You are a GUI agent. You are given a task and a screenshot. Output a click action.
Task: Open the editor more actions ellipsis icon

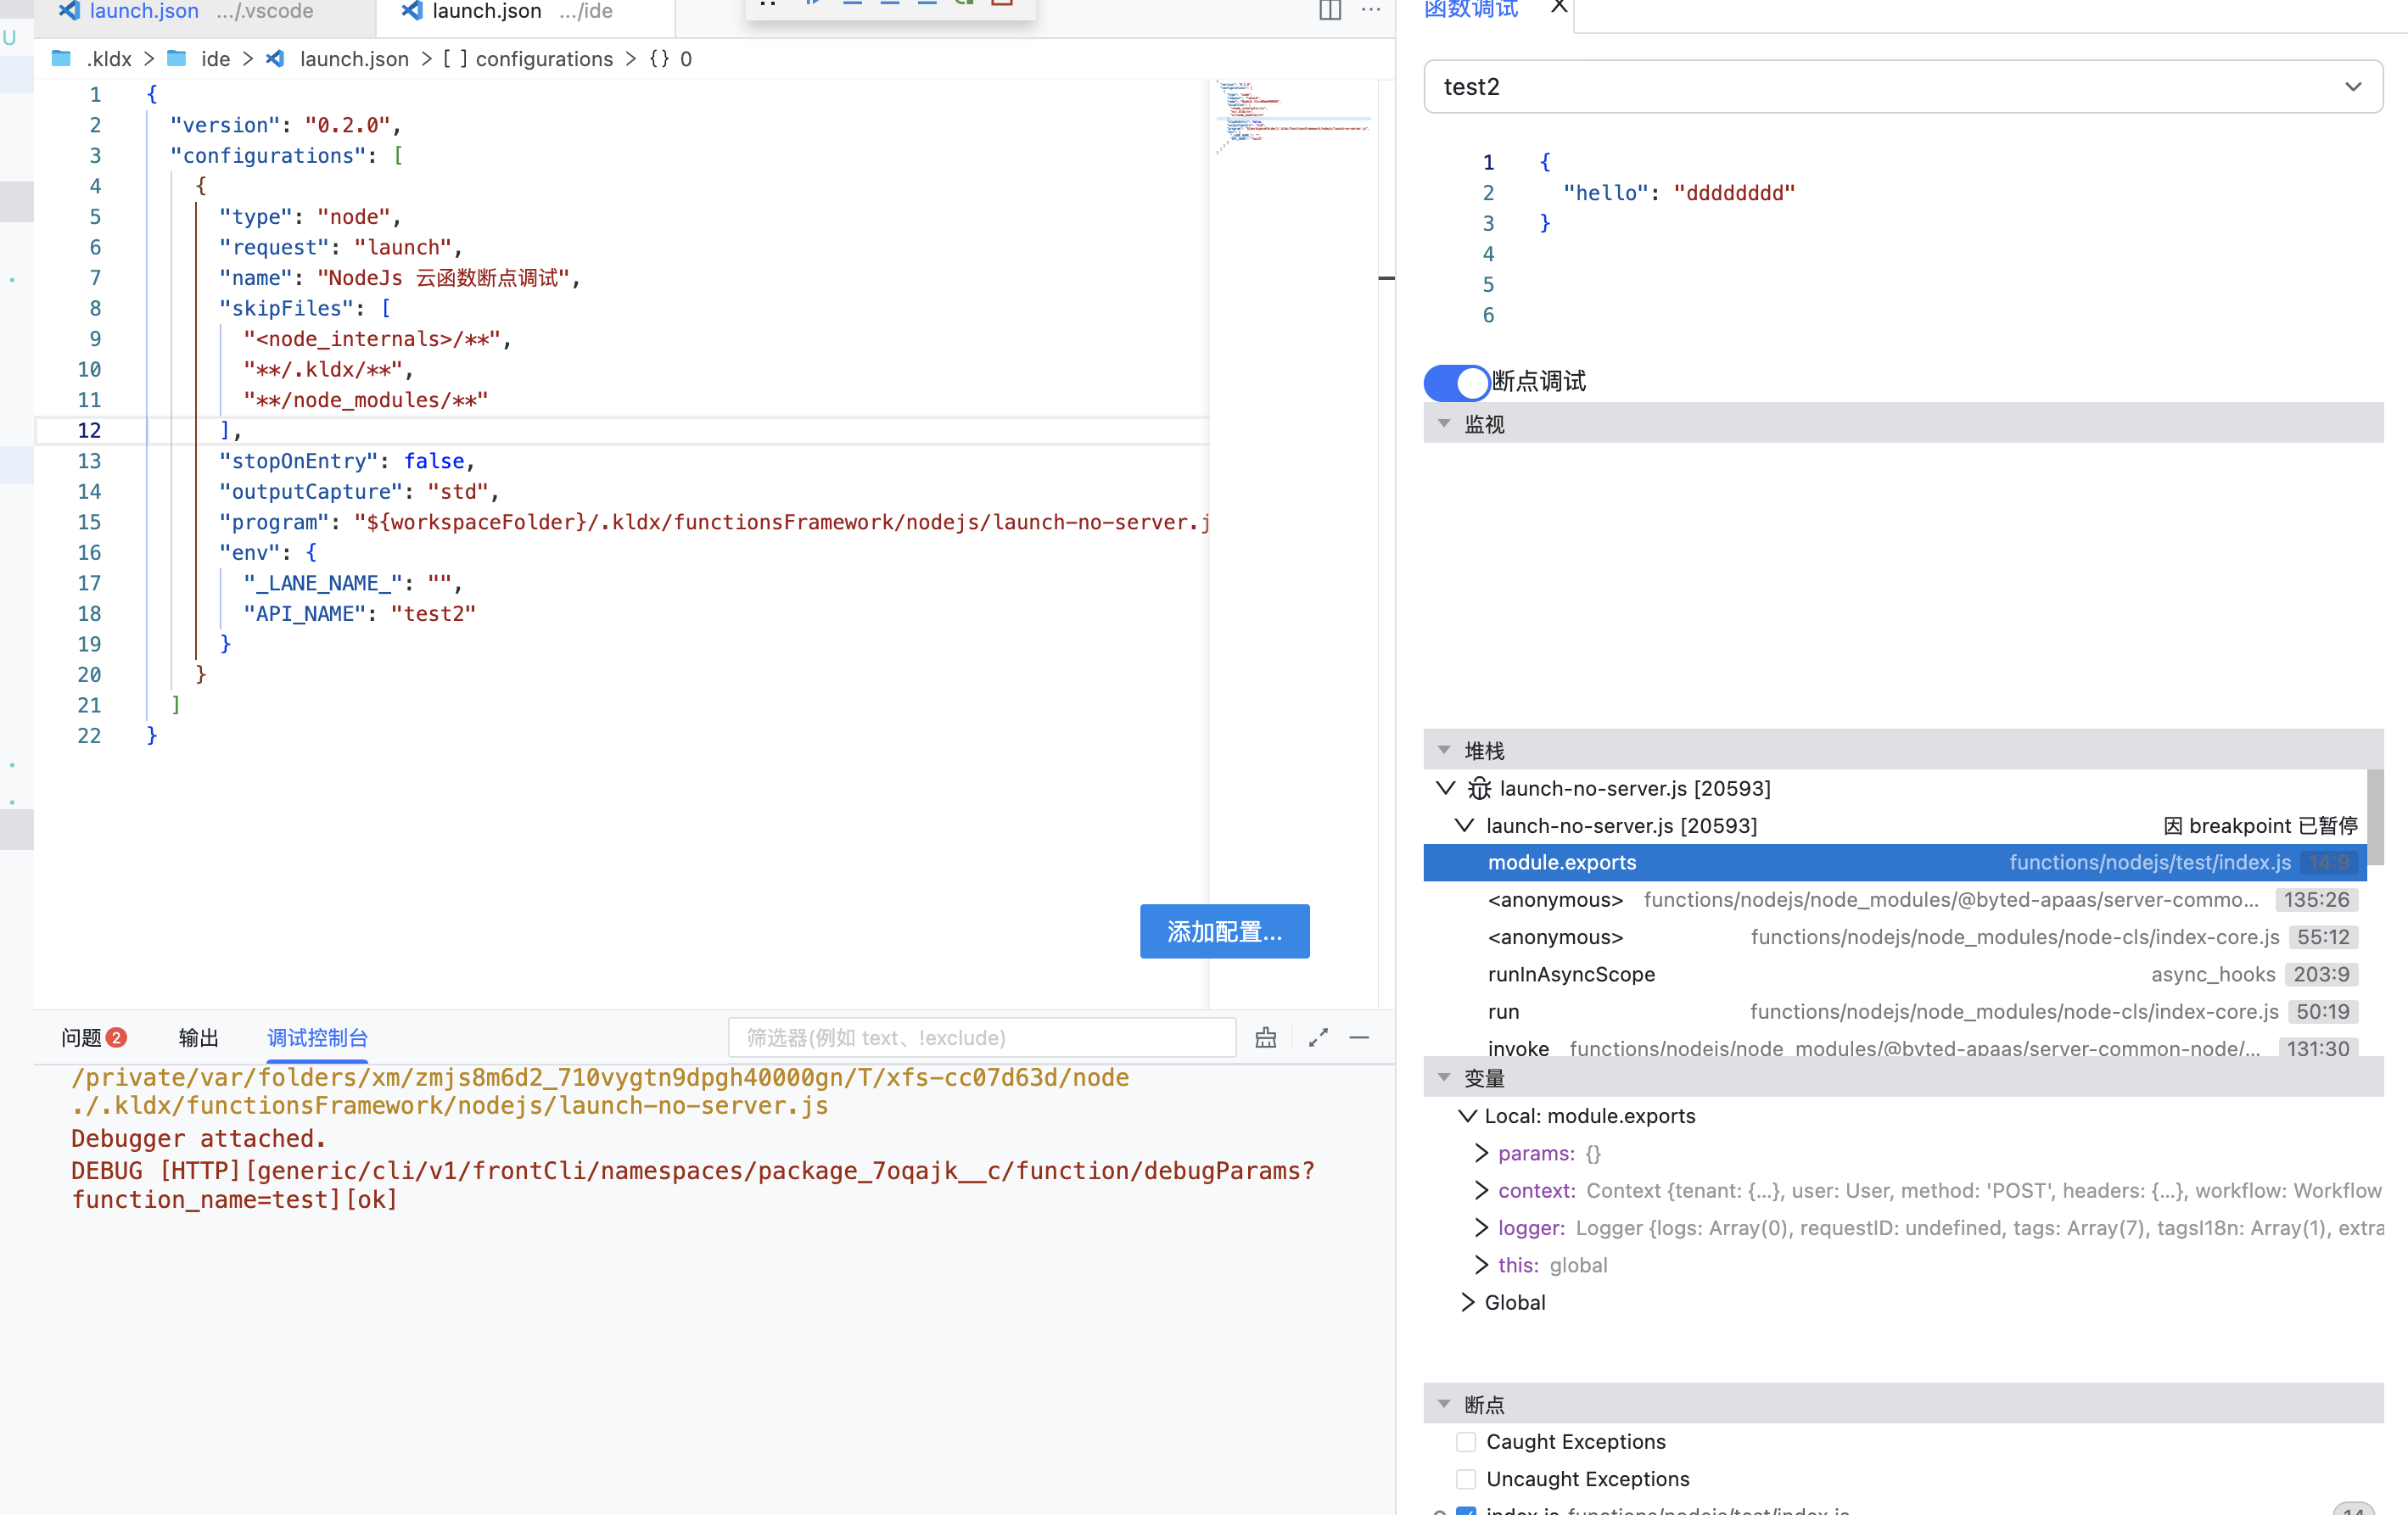(1369, 11)
